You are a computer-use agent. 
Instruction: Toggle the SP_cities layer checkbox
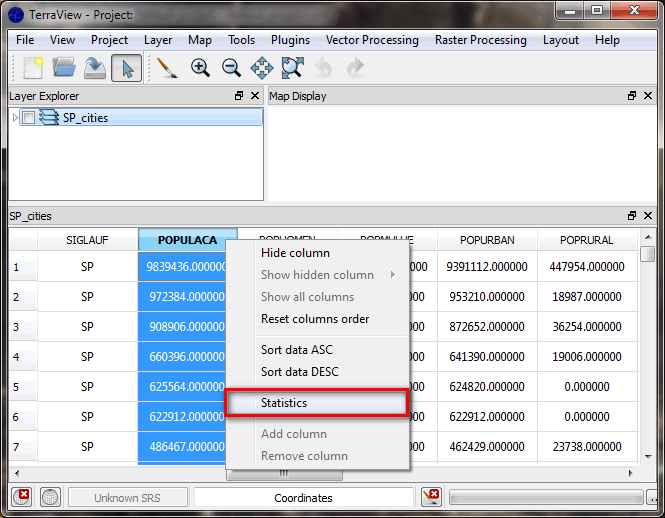(x=29, y=118)
